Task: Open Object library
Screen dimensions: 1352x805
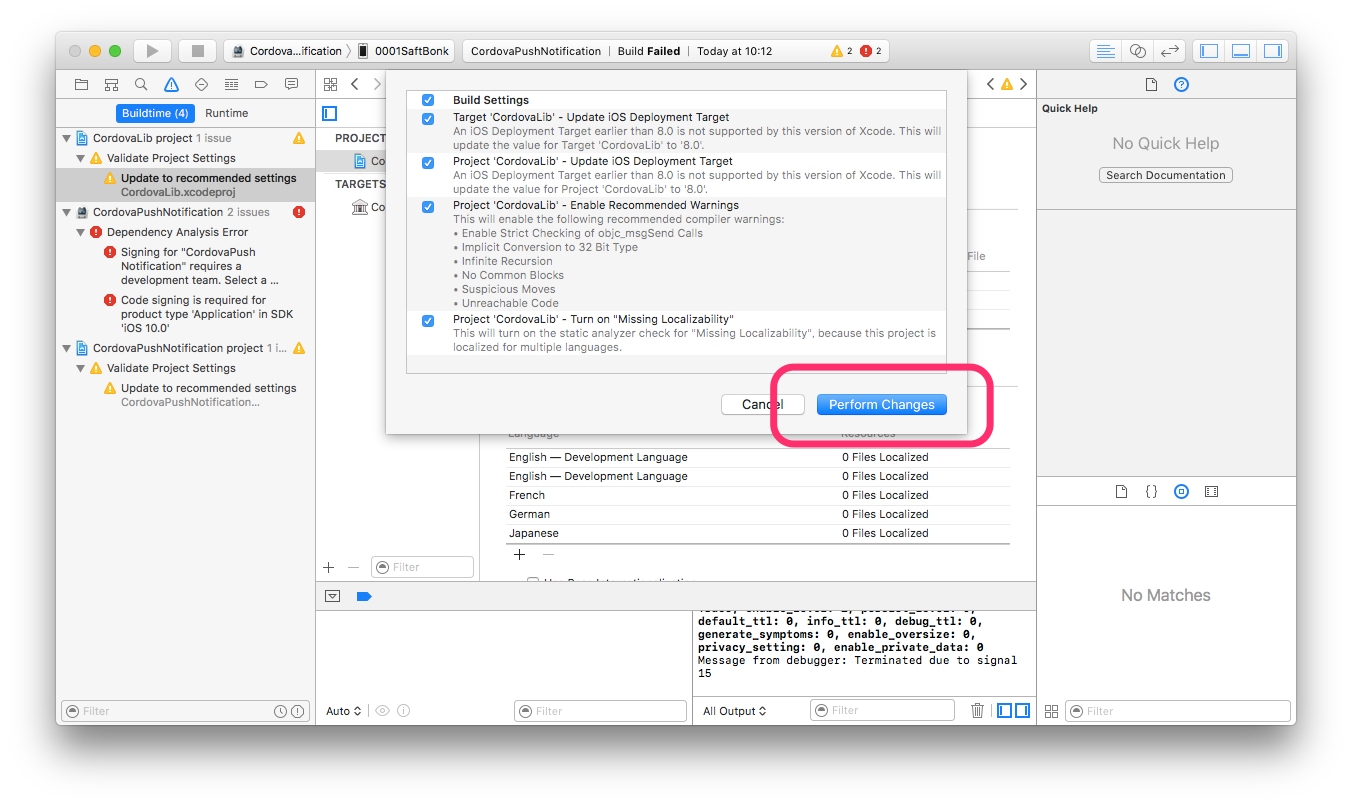Action: (x=1181, y=492)
